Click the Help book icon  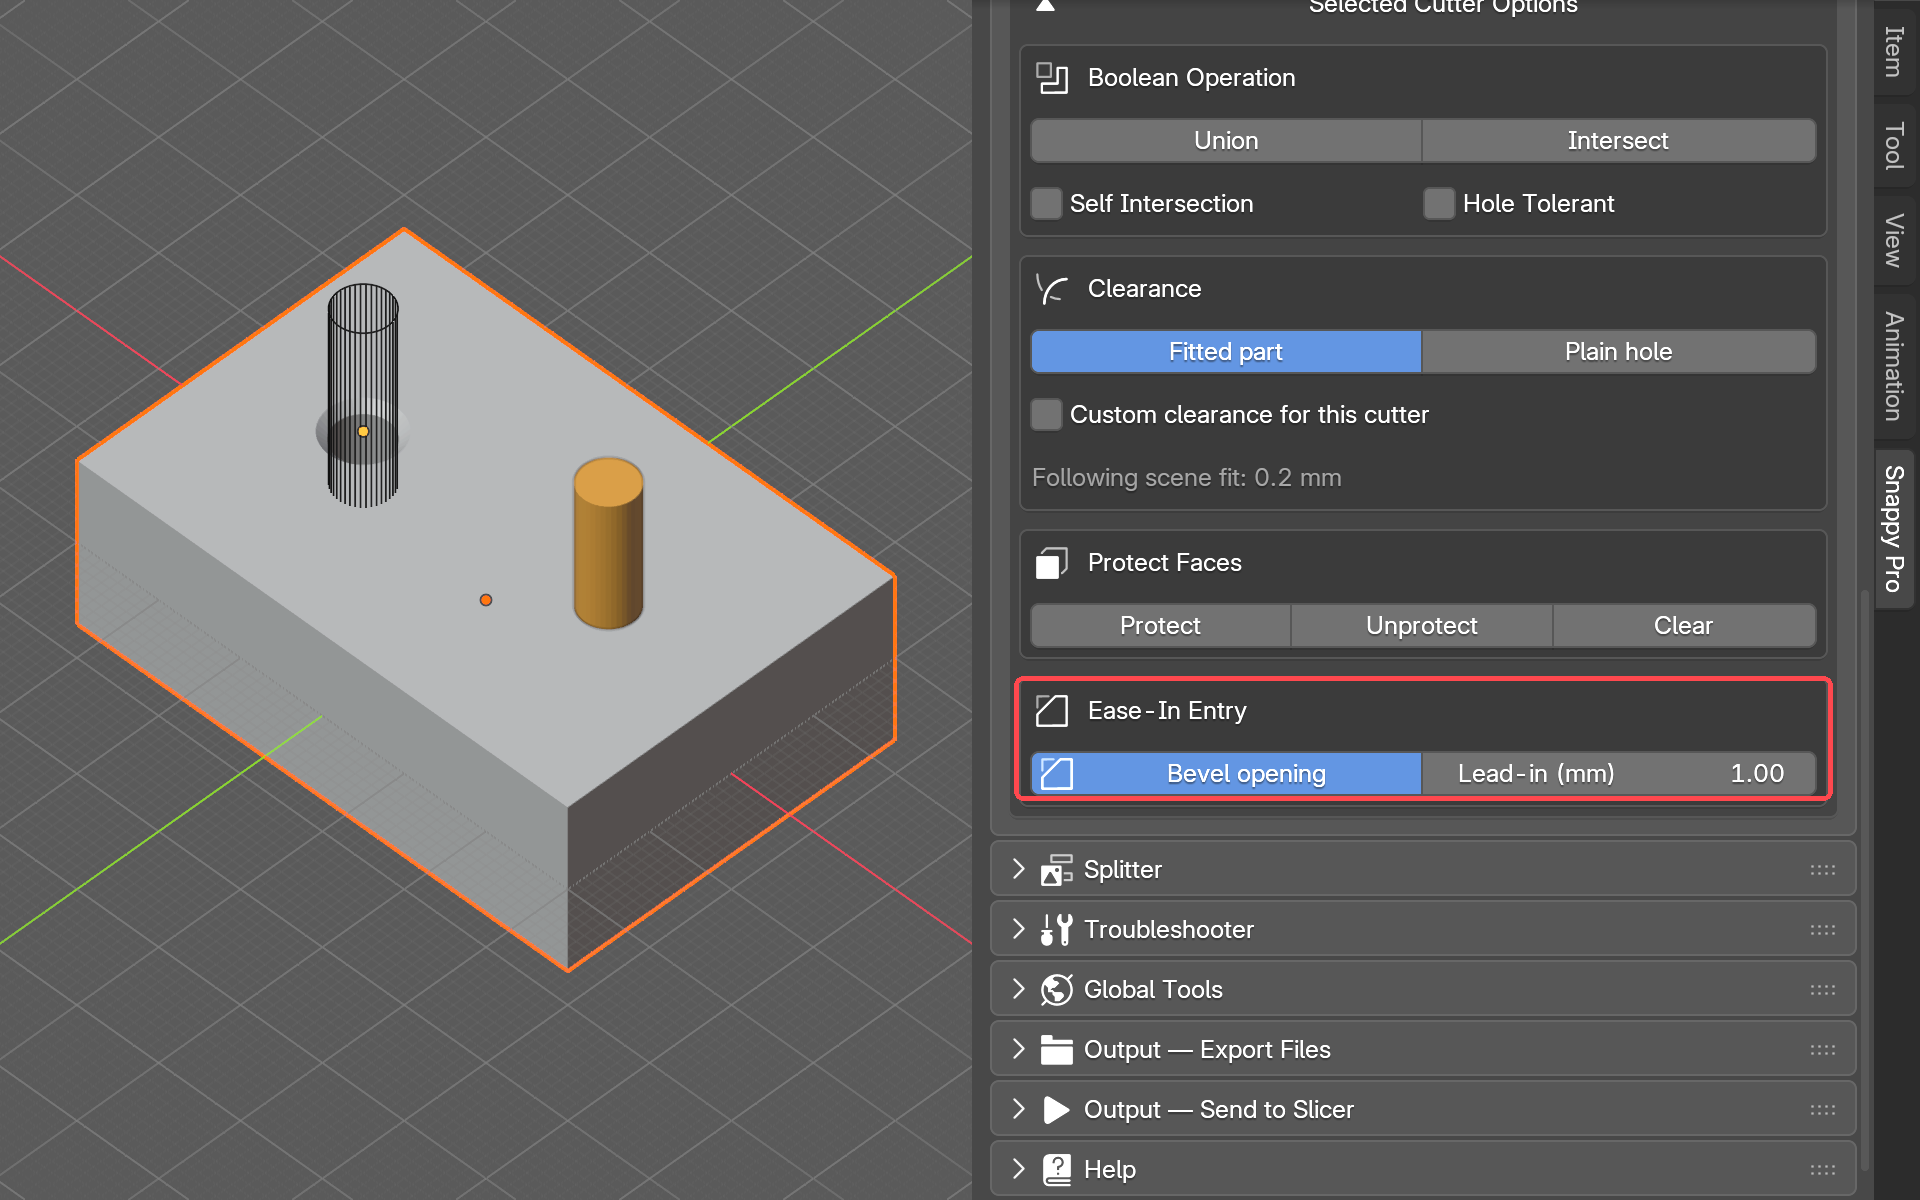(x=1056, y=1170)
